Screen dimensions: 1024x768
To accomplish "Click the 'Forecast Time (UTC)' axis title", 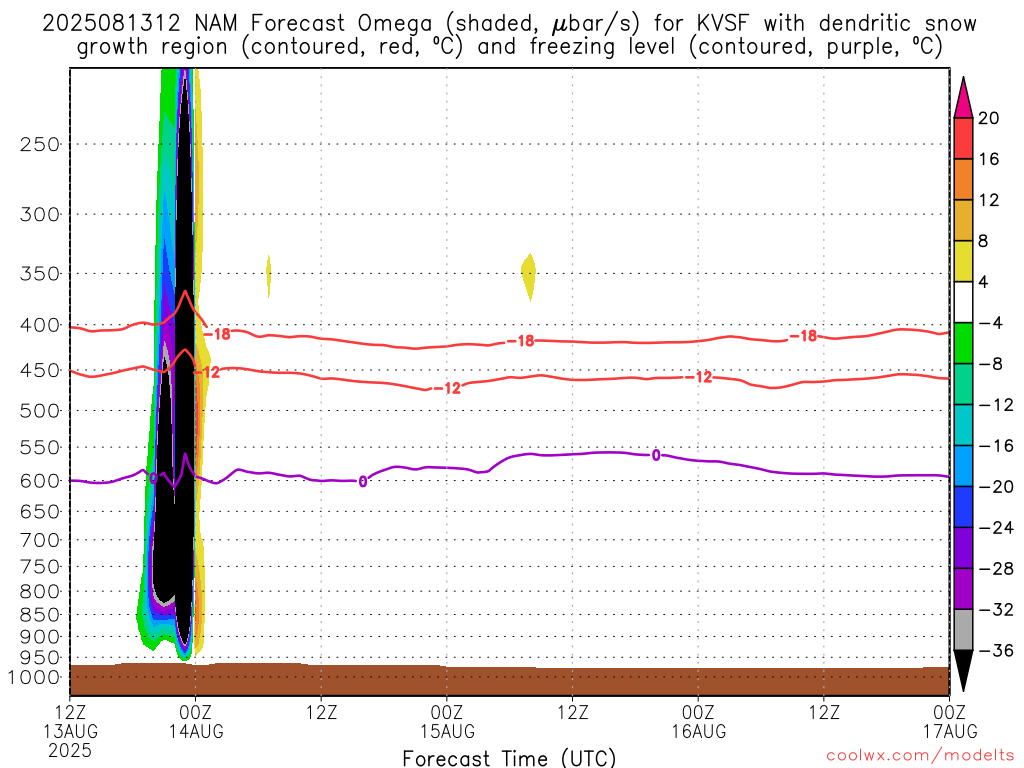I will 509,758.
